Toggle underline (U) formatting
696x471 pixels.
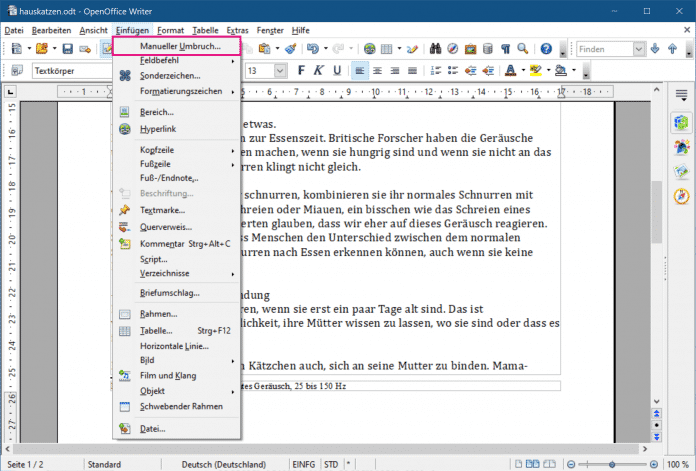(x=336, y=71)
